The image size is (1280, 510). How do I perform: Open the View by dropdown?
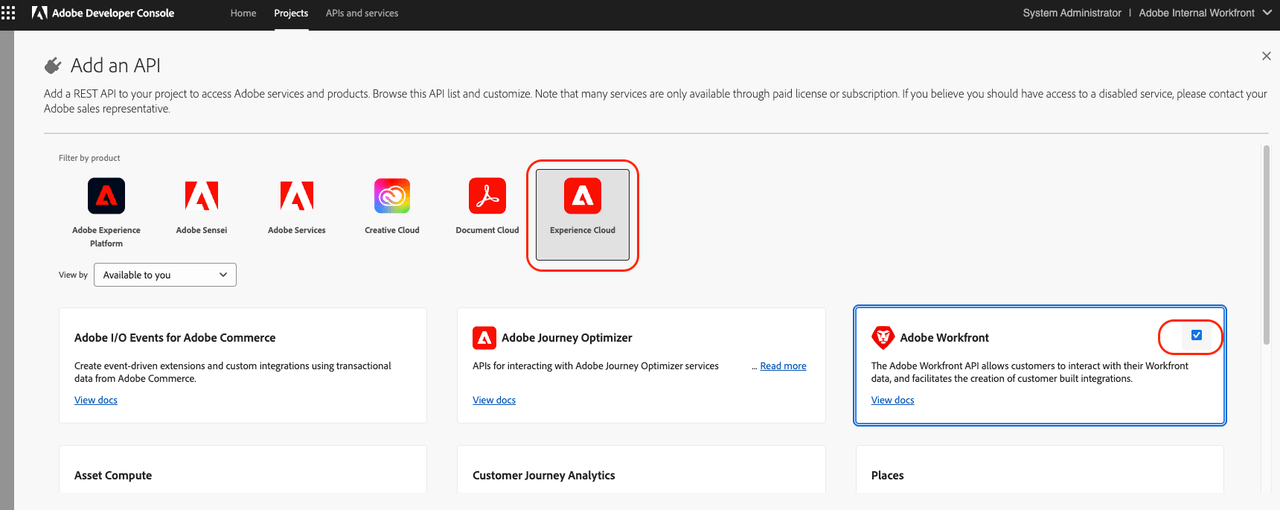click(x=165, y=275)
